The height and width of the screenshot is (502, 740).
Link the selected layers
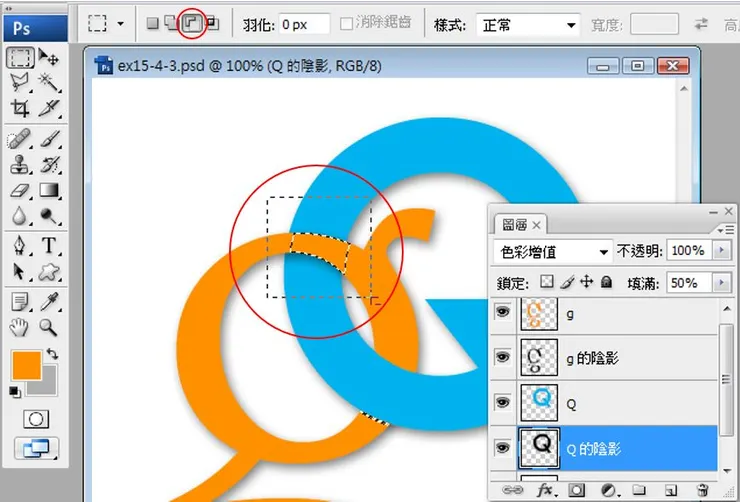click(x=513, y=490)
